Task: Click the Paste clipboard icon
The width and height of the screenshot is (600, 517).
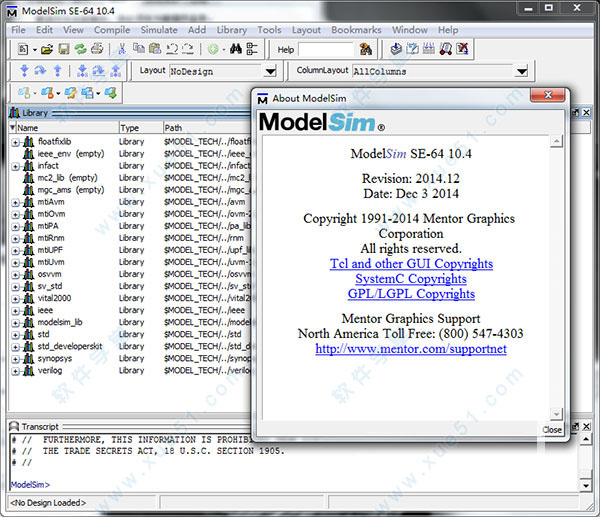Action: coord(155,49)
